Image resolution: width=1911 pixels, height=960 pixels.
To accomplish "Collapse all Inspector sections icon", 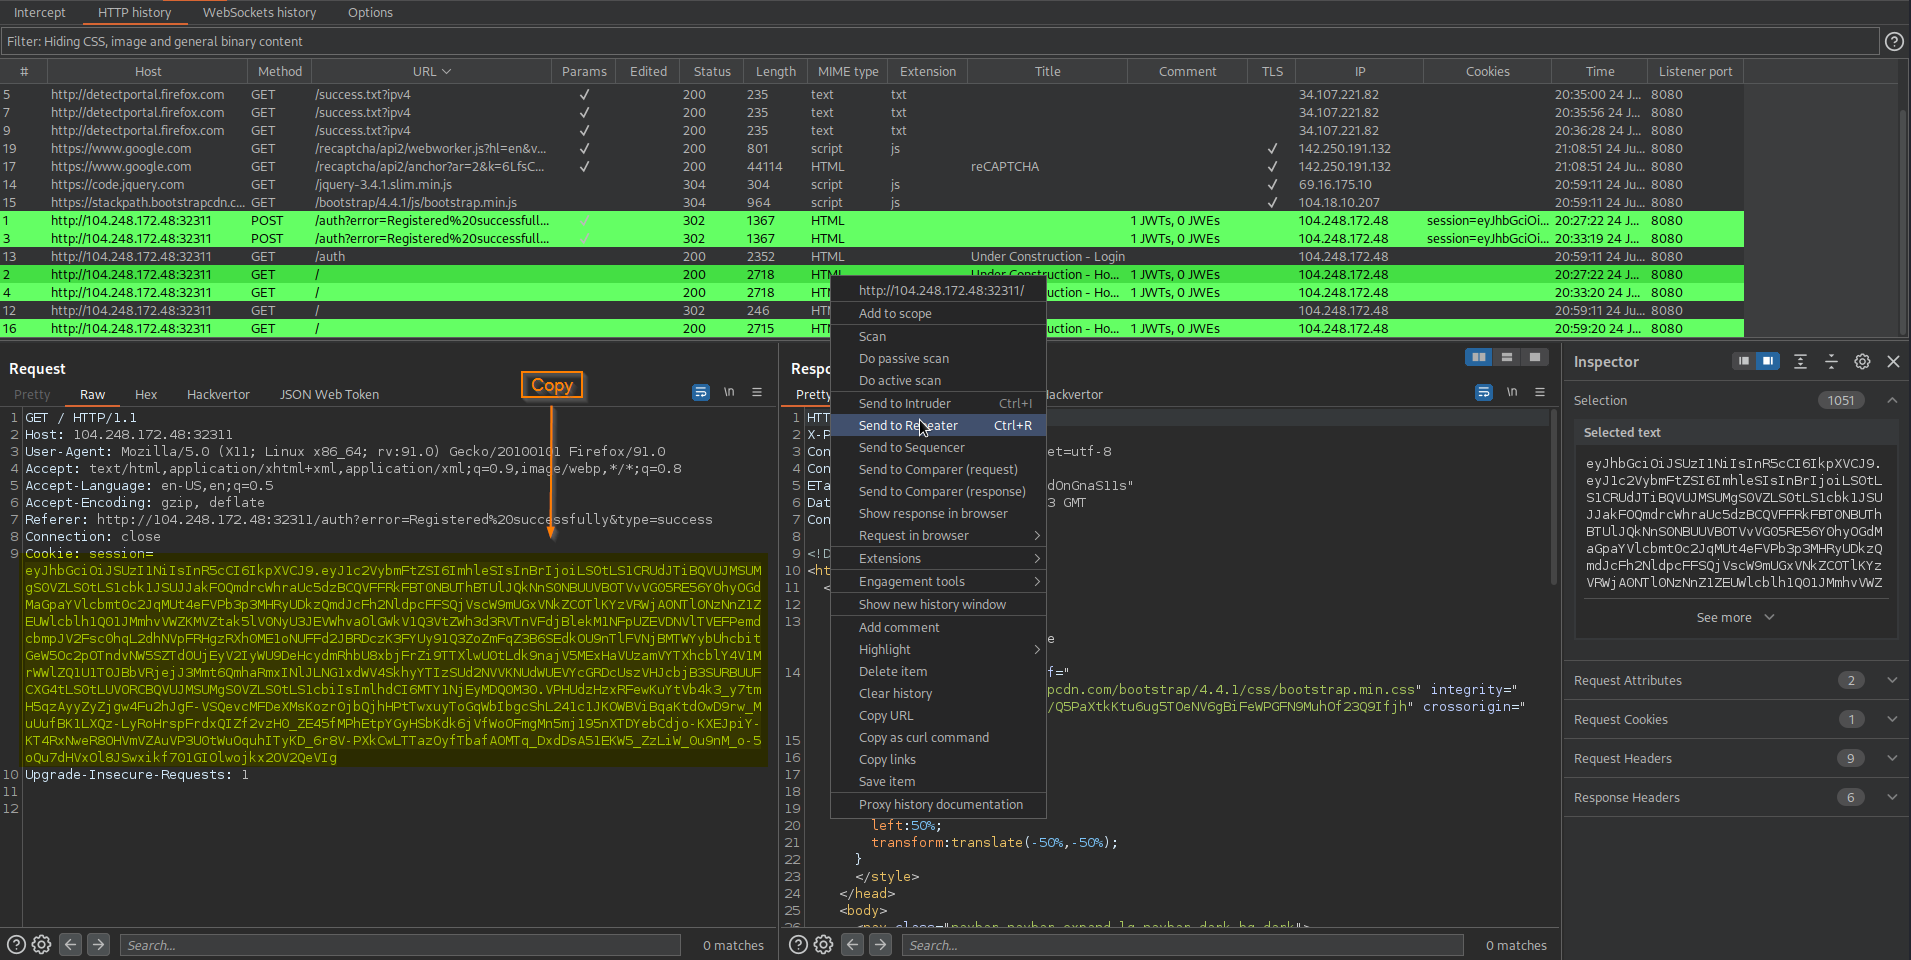I will (1831, 361).
